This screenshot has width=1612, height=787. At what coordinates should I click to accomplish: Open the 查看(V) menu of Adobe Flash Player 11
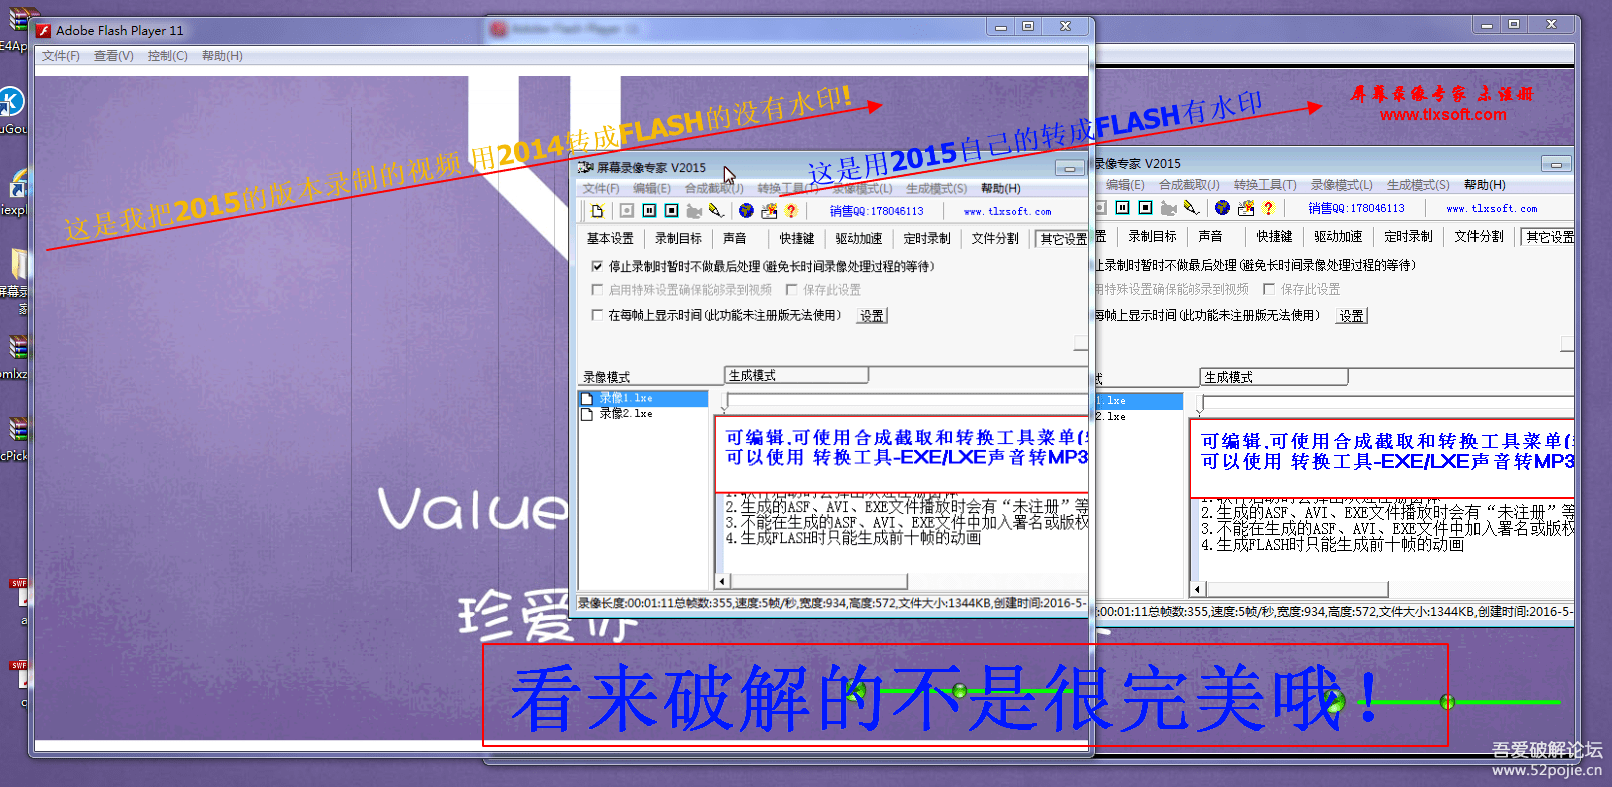point(113,56)
